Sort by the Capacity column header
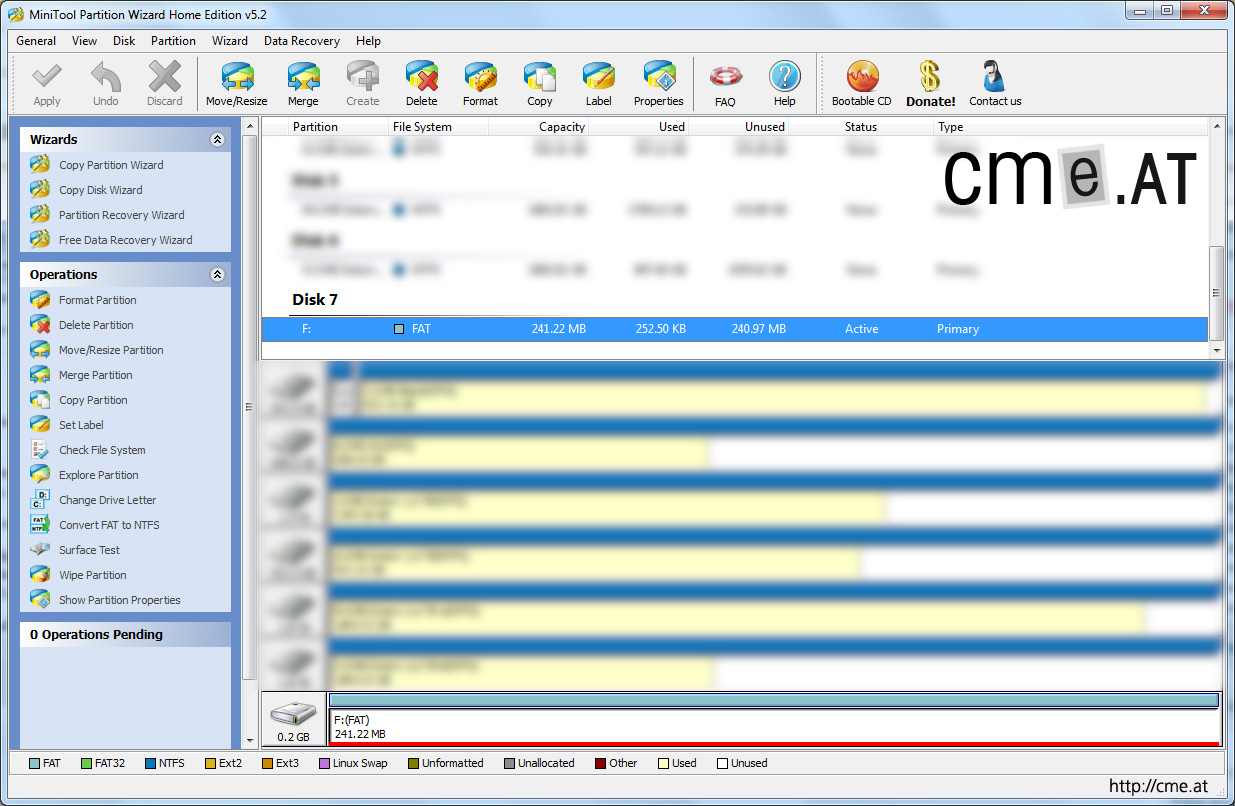The height and width of the screenshot is (806, 1235). (539, 127)
